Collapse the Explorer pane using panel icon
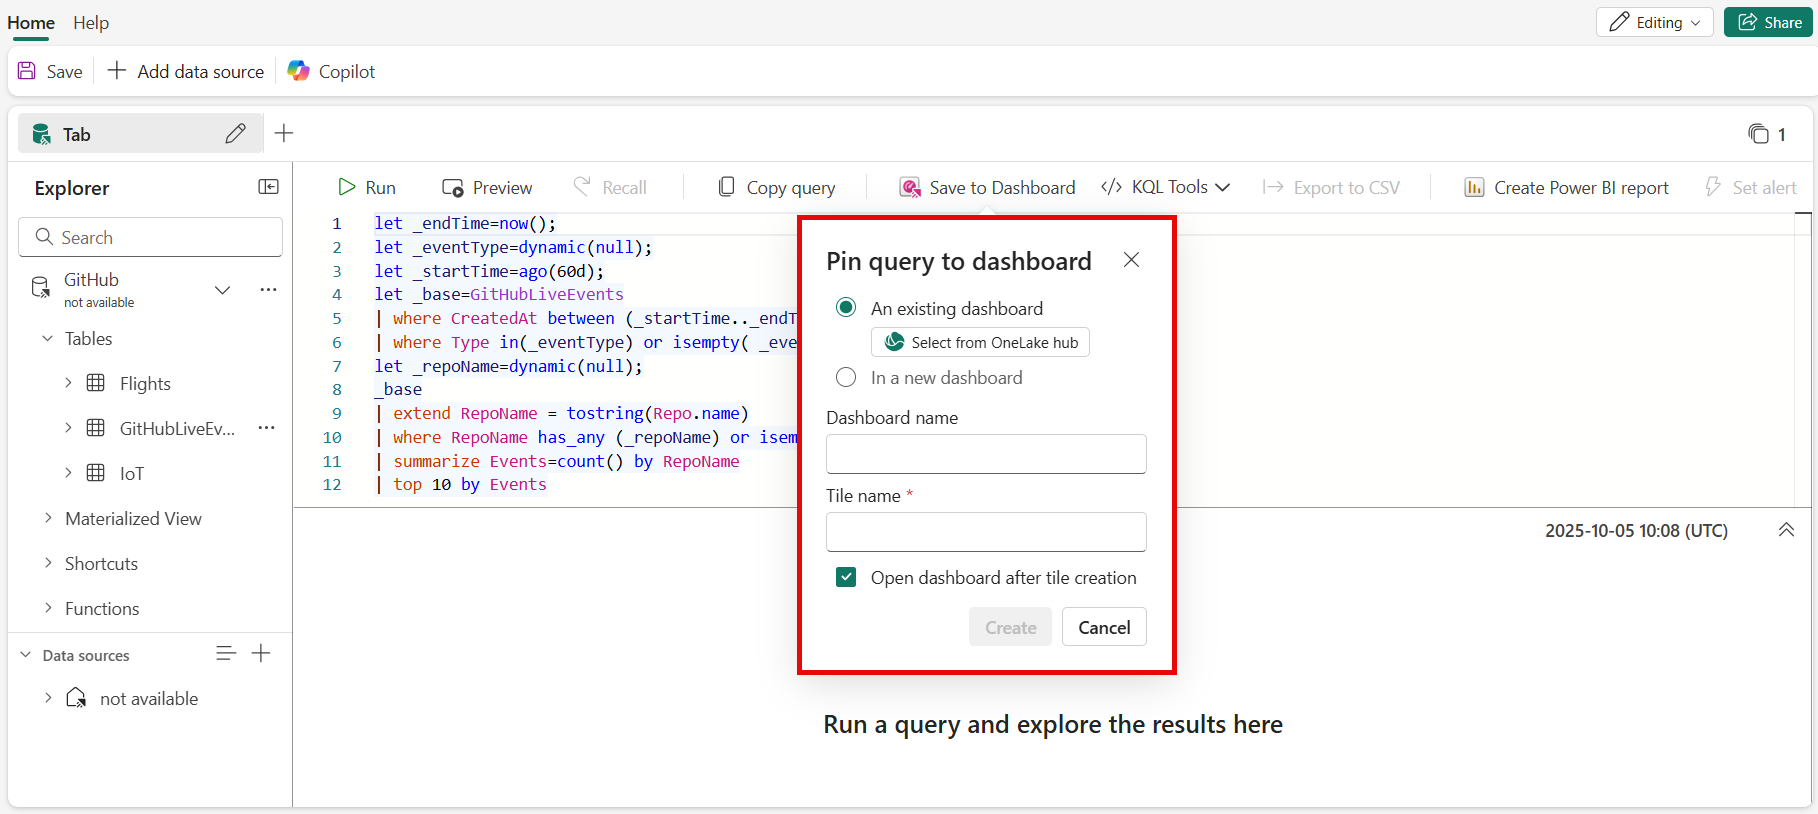Viewport: 1818px width, 814px height. [268, 187]
